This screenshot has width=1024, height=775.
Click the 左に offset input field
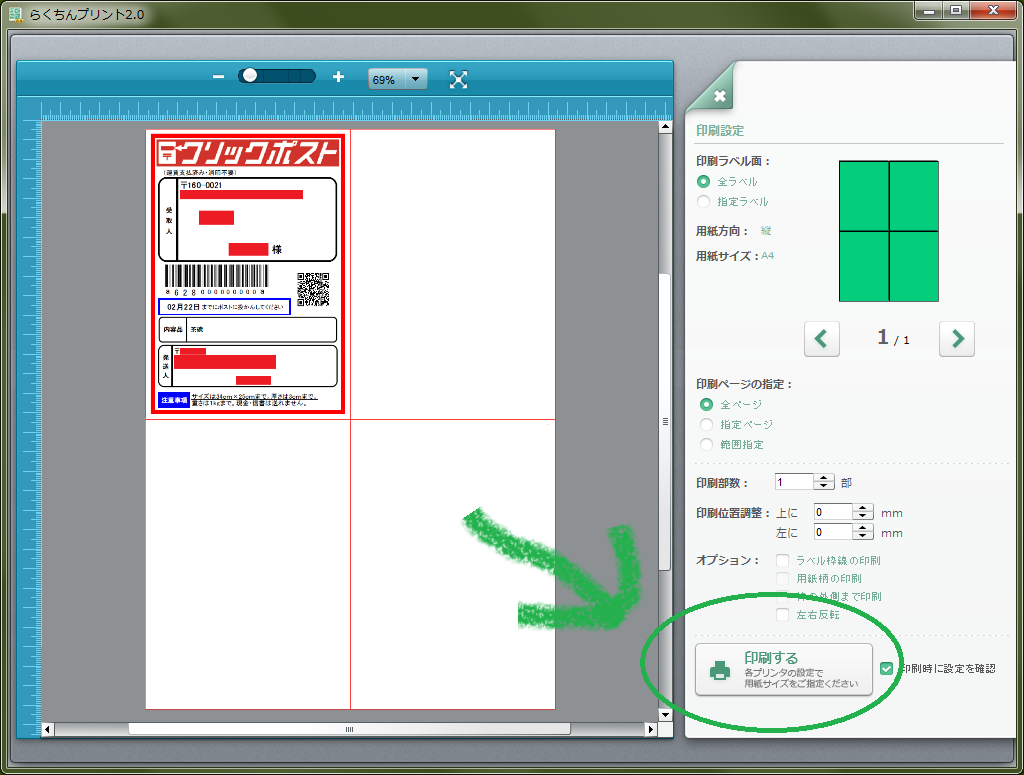pos(833,532)
